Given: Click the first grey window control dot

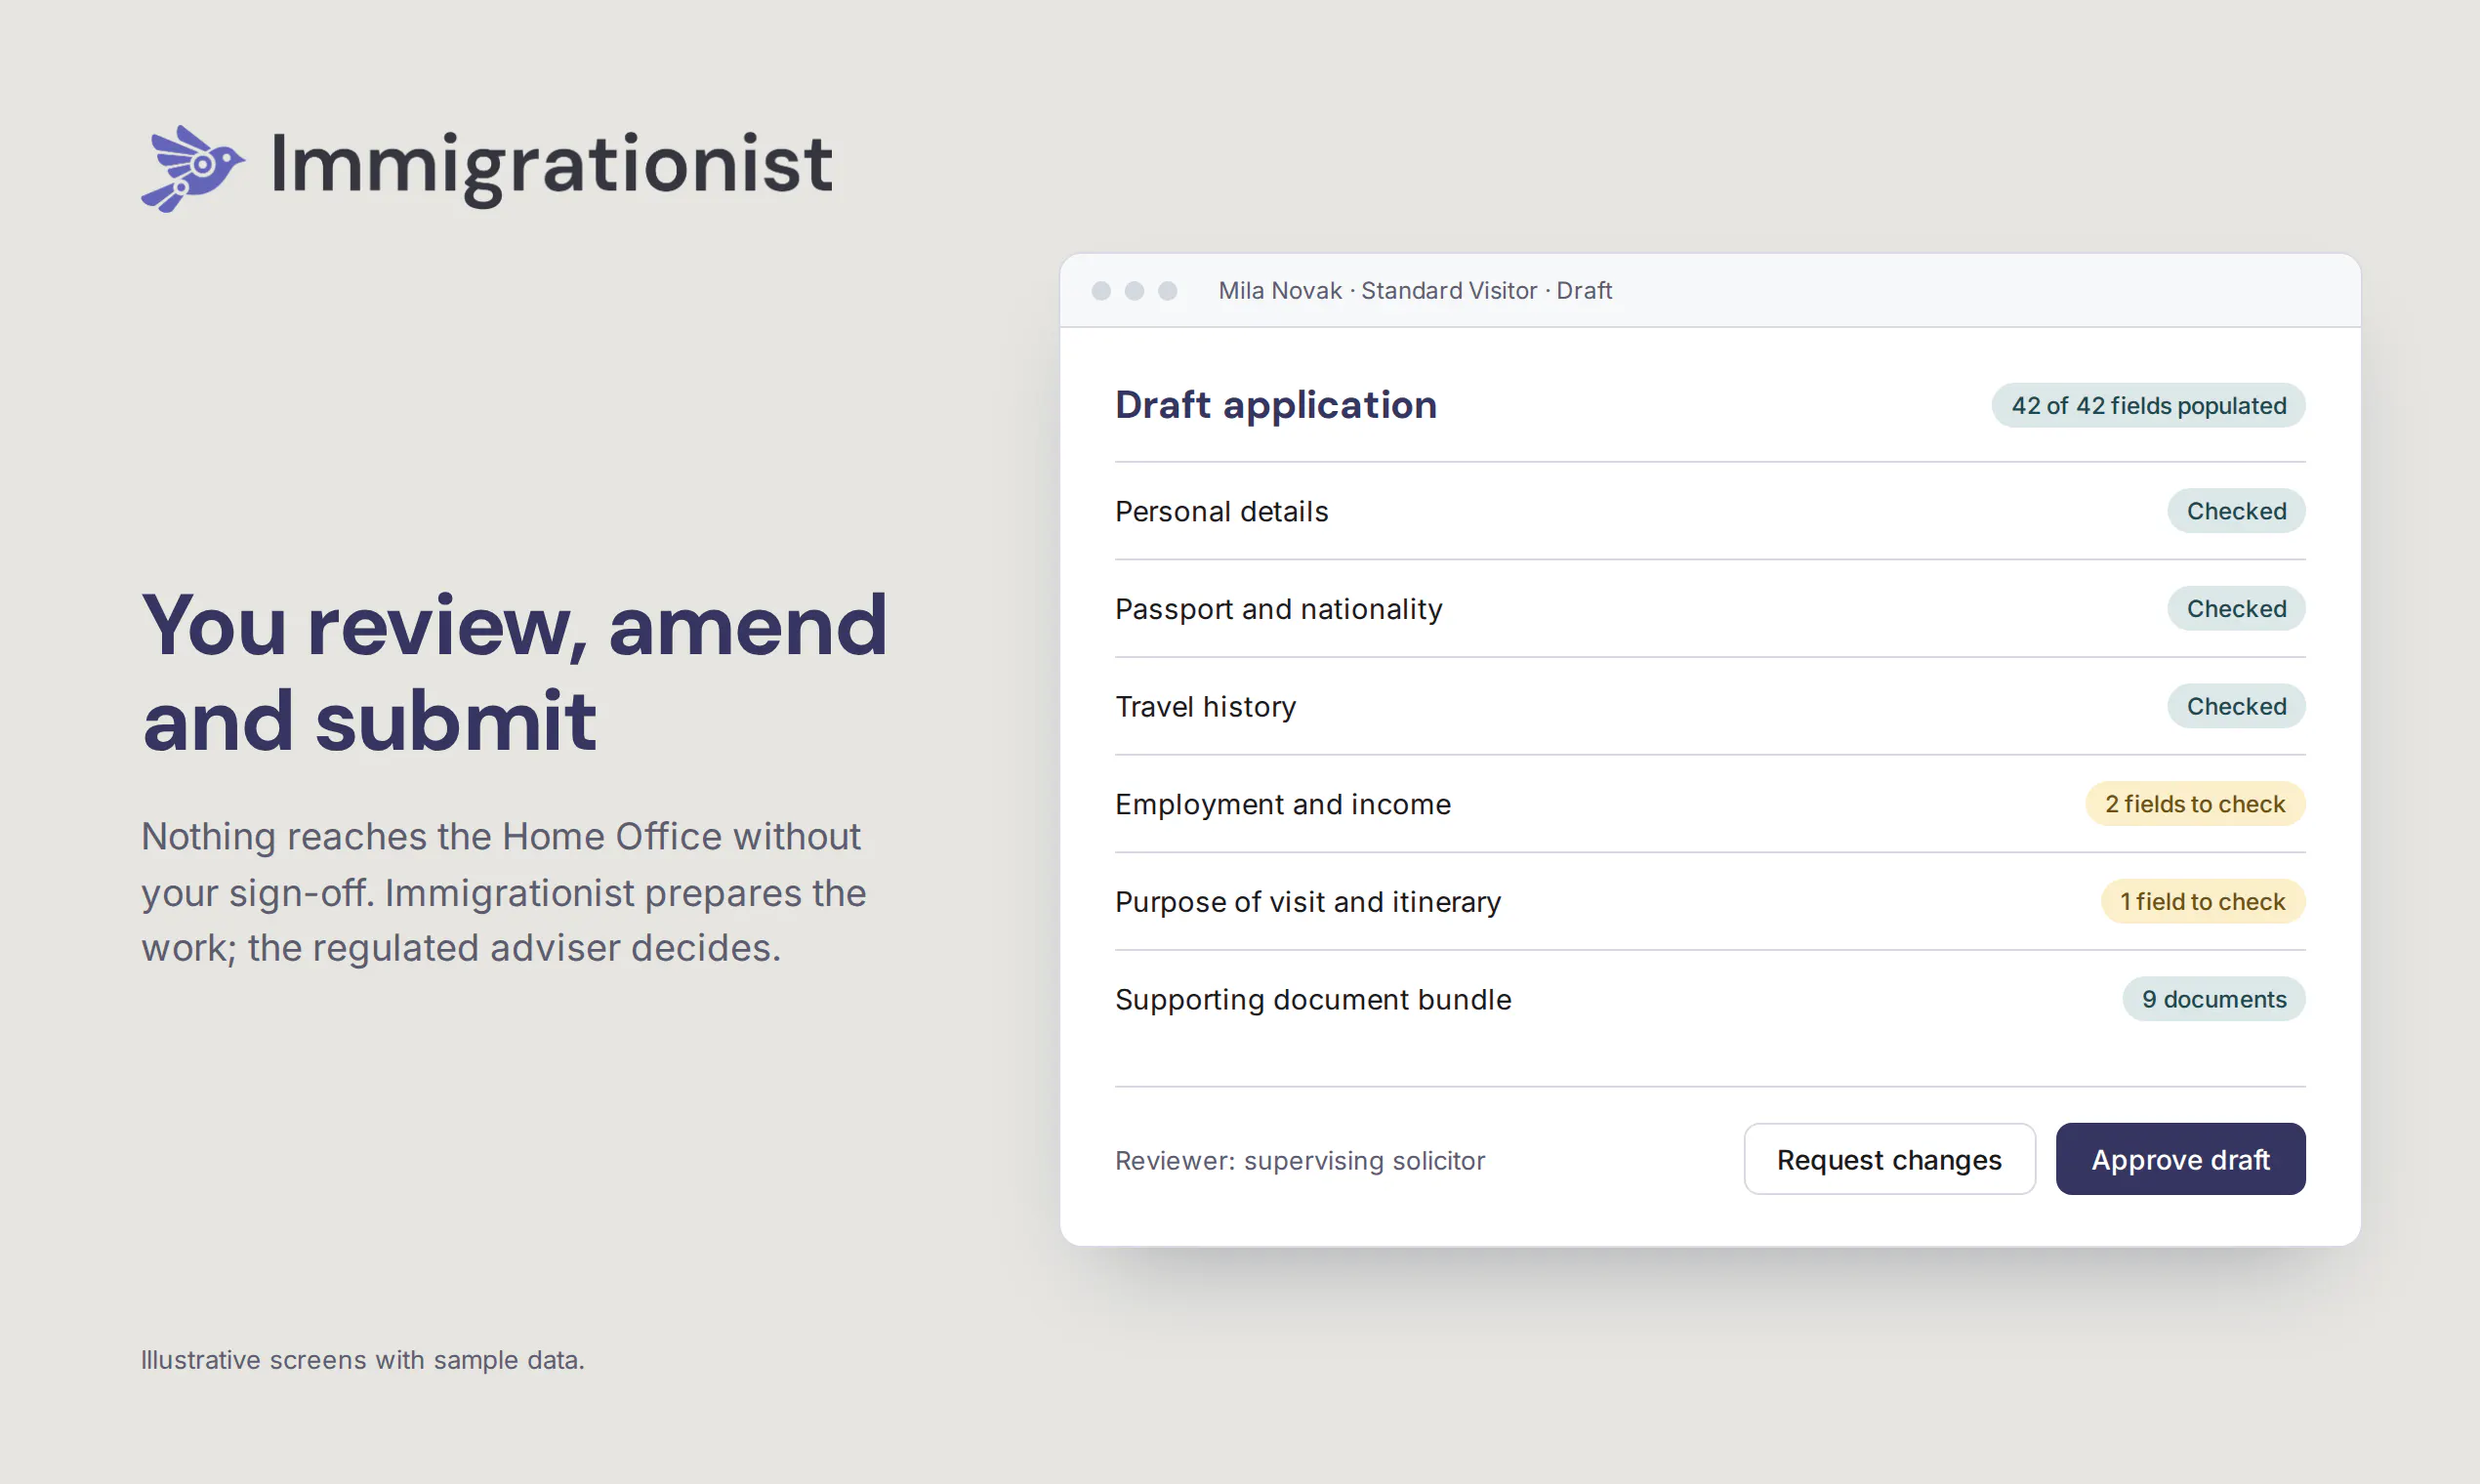Looking at the screenshot, I should [x=1101, y=291].
